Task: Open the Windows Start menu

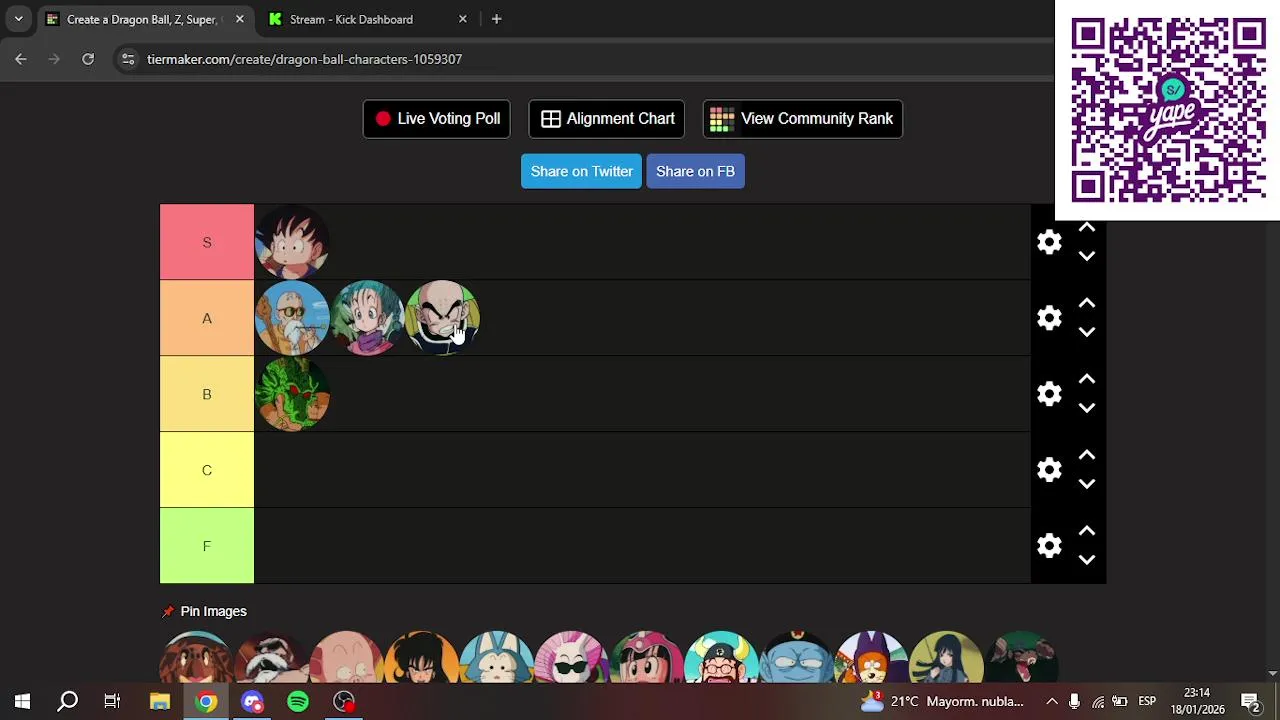Action: click(x=22, y=702)
